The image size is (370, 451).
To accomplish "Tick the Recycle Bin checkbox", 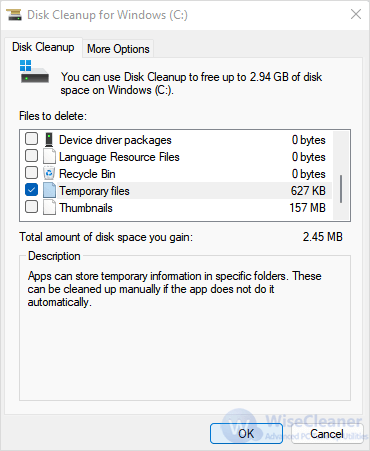I will (32, 173).
